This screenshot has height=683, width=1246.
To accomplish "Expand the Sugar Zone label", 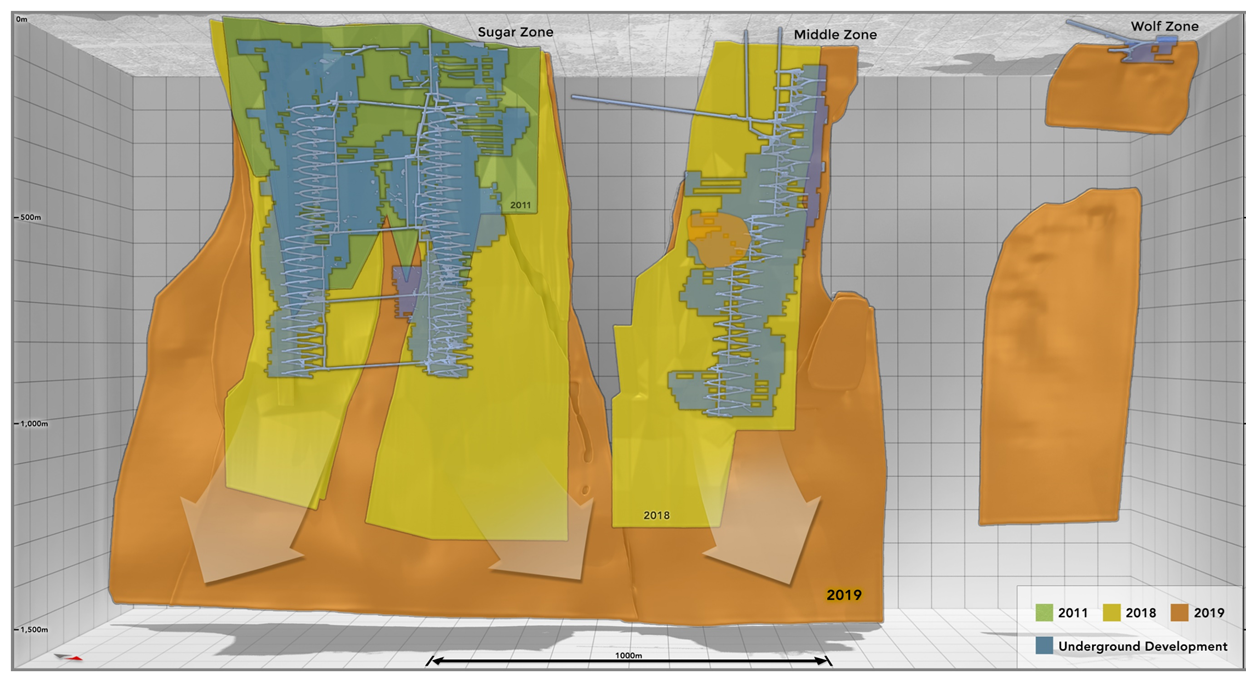I will coord(517,30).
